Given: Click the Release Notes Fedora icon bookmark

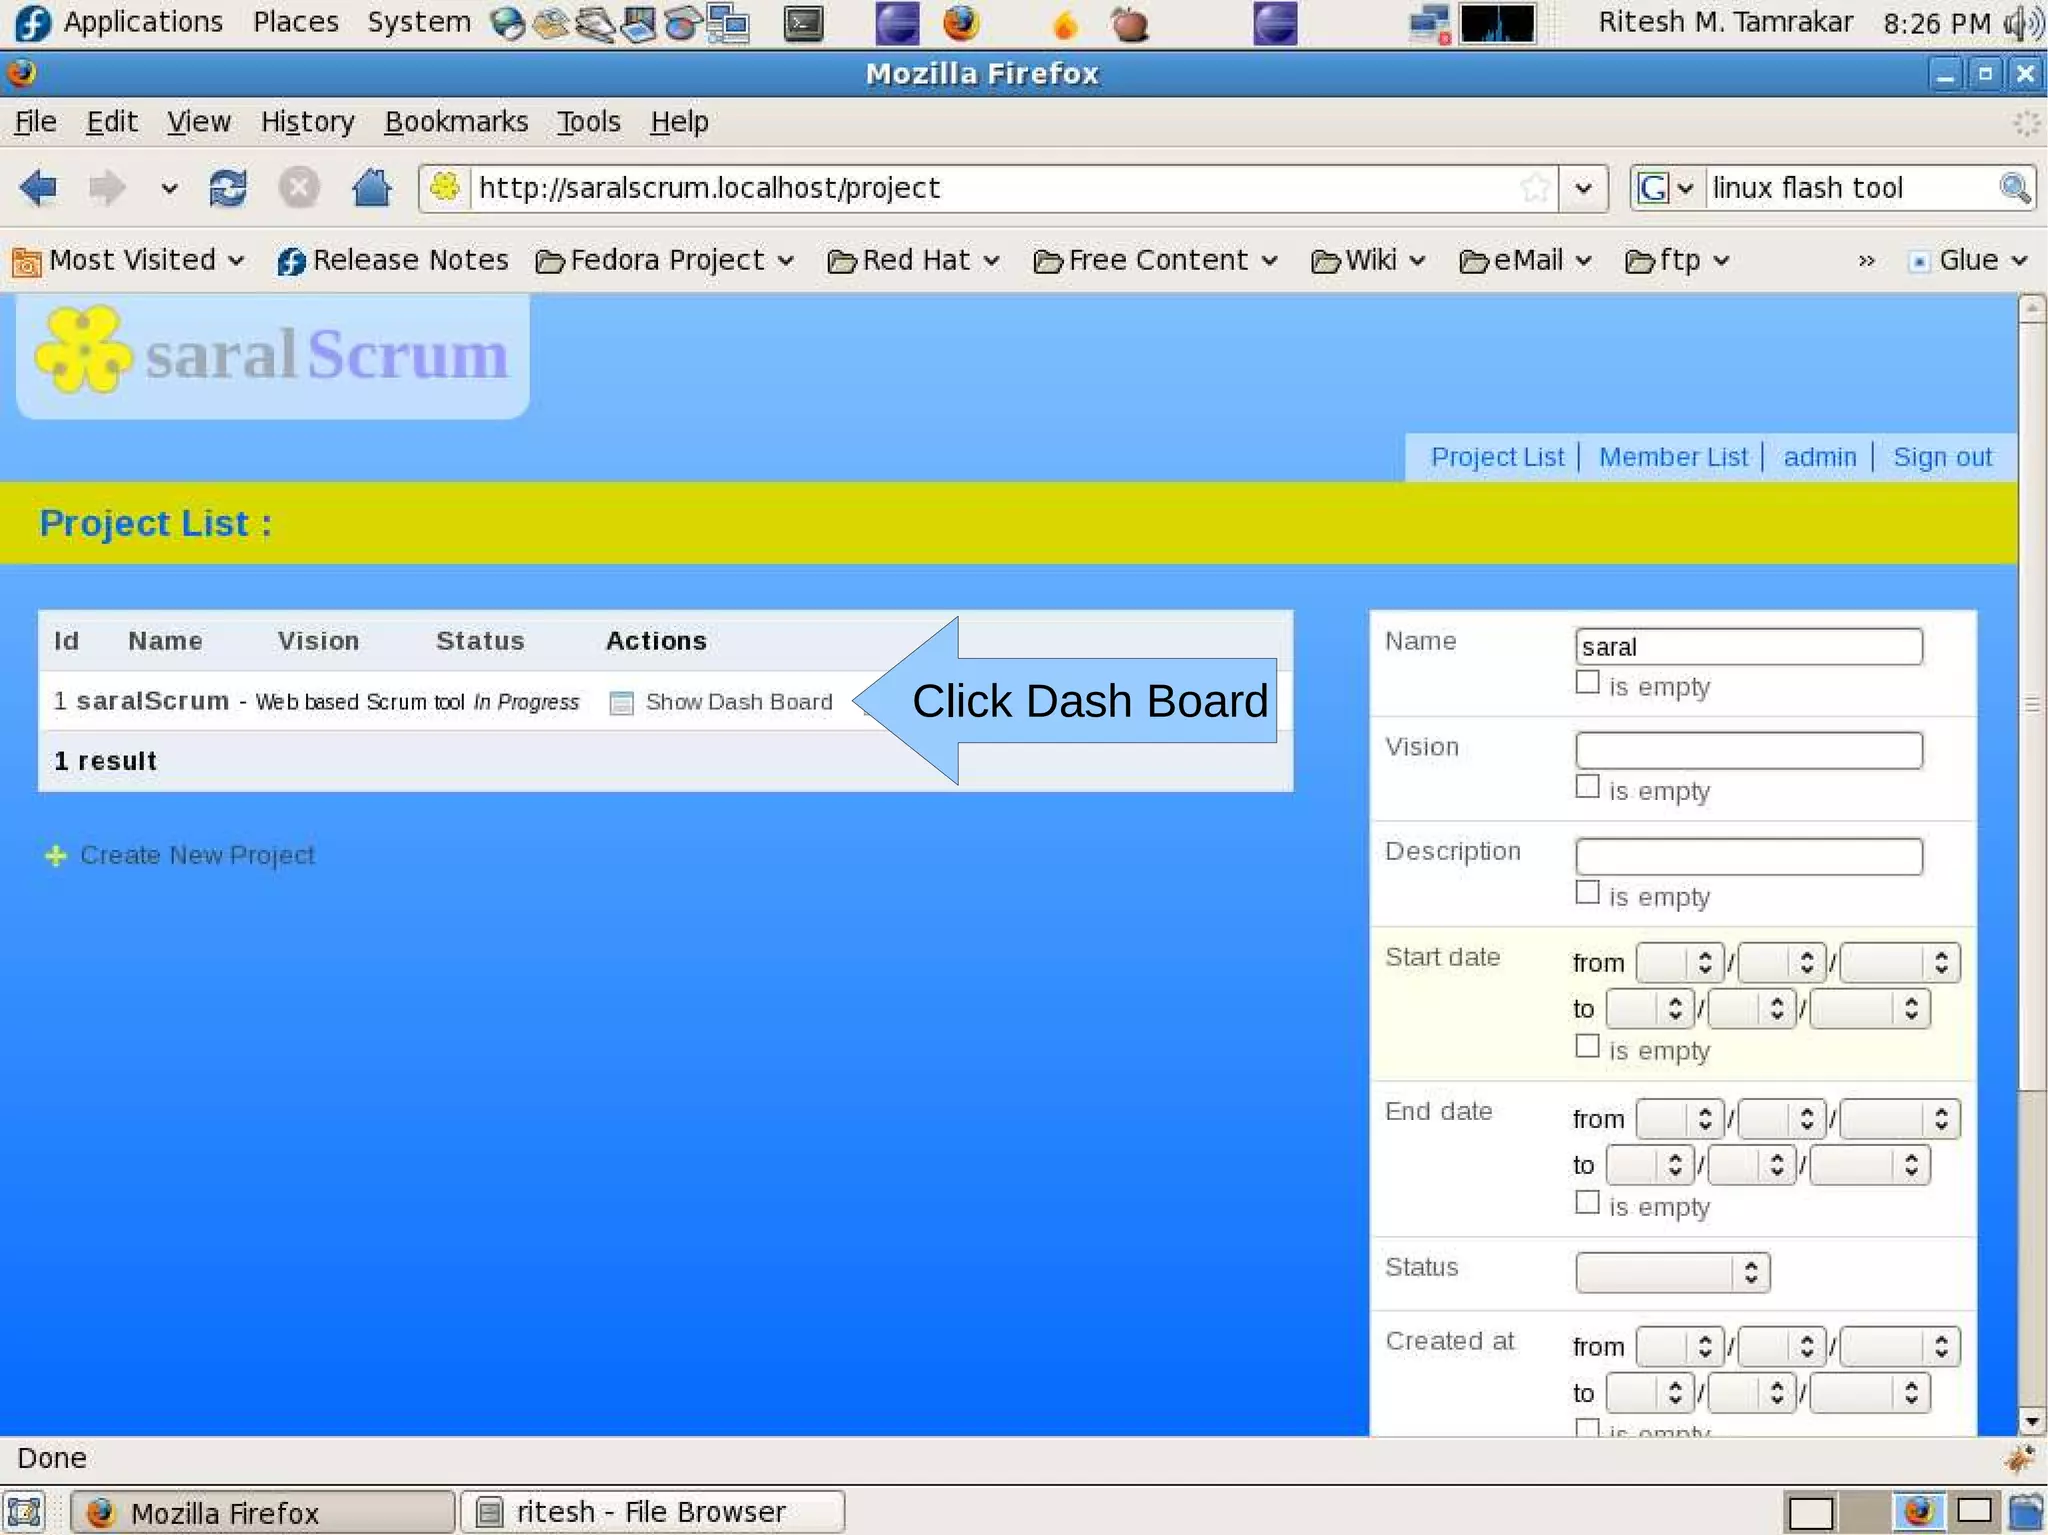Looking at the screenshot, I should point(291,262).
